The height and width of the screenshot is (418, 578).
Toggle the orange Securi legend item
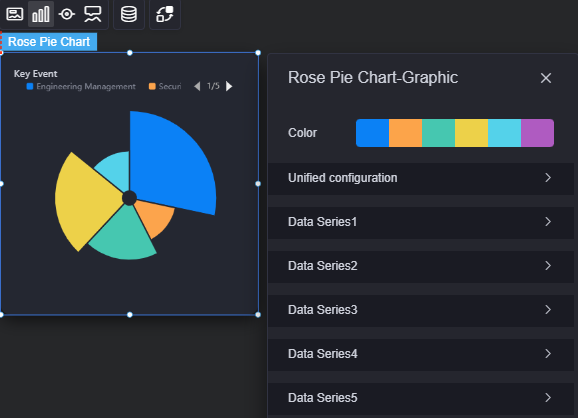coord(165,86)
